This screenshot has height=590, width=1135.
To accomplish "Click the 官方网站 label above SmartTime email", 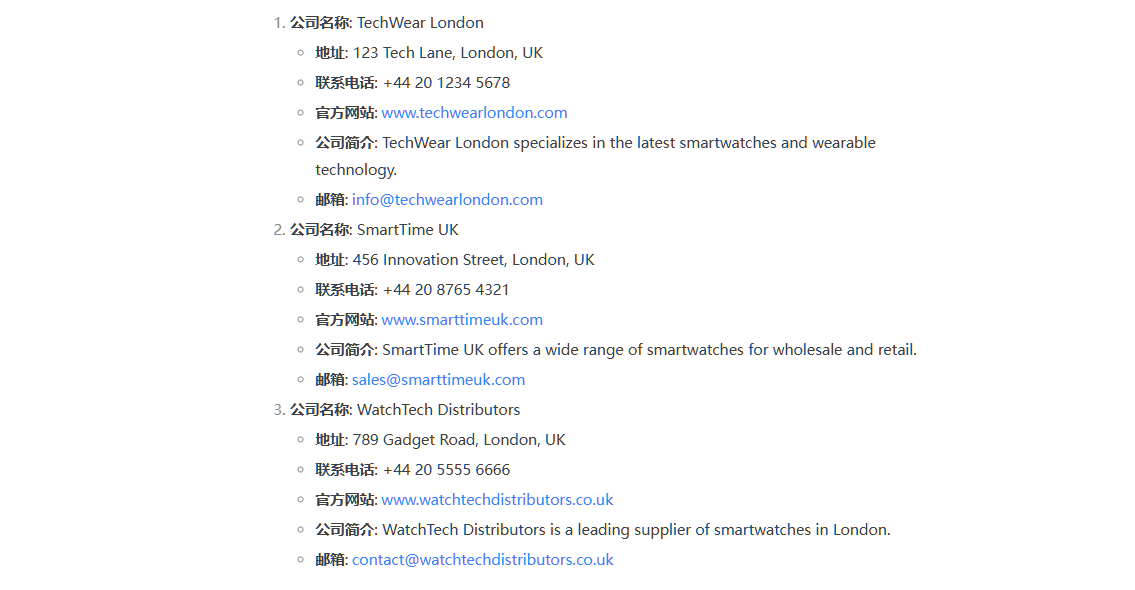I will [345, 320].
